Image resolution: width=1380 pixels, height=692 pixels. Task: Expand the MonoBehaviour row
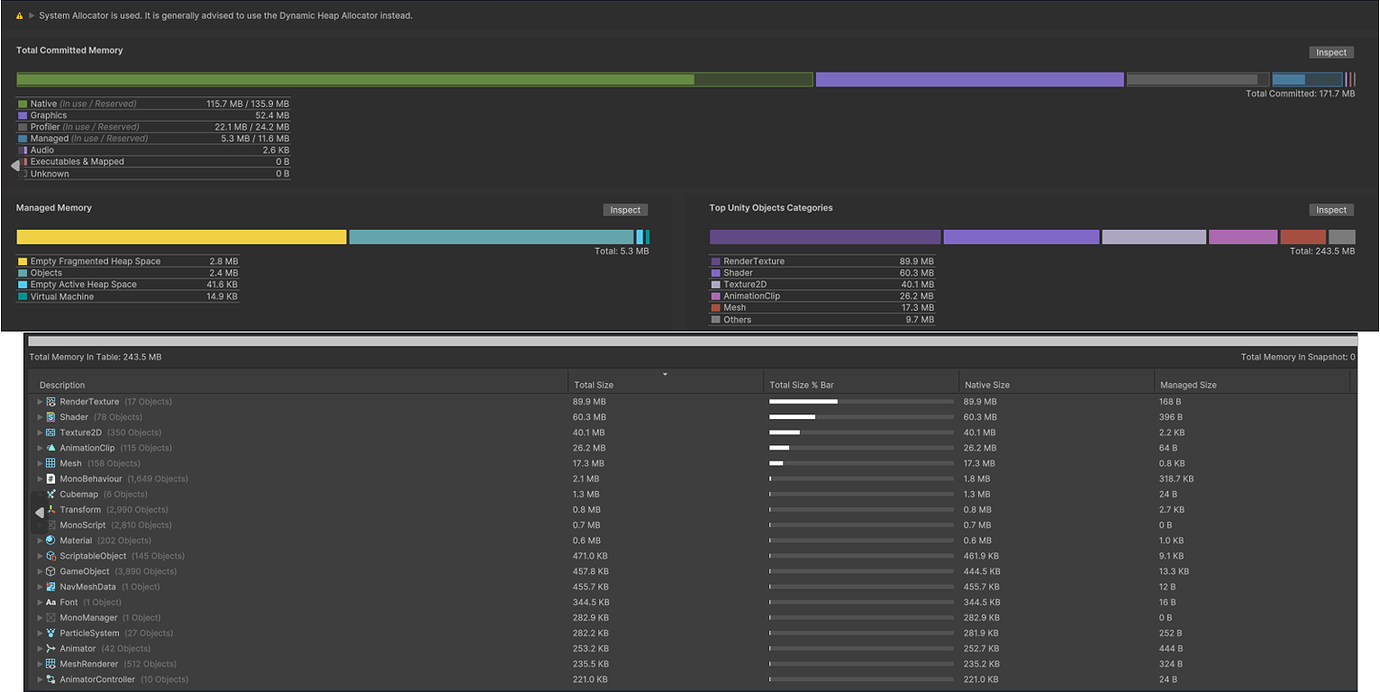pos(40,479)
